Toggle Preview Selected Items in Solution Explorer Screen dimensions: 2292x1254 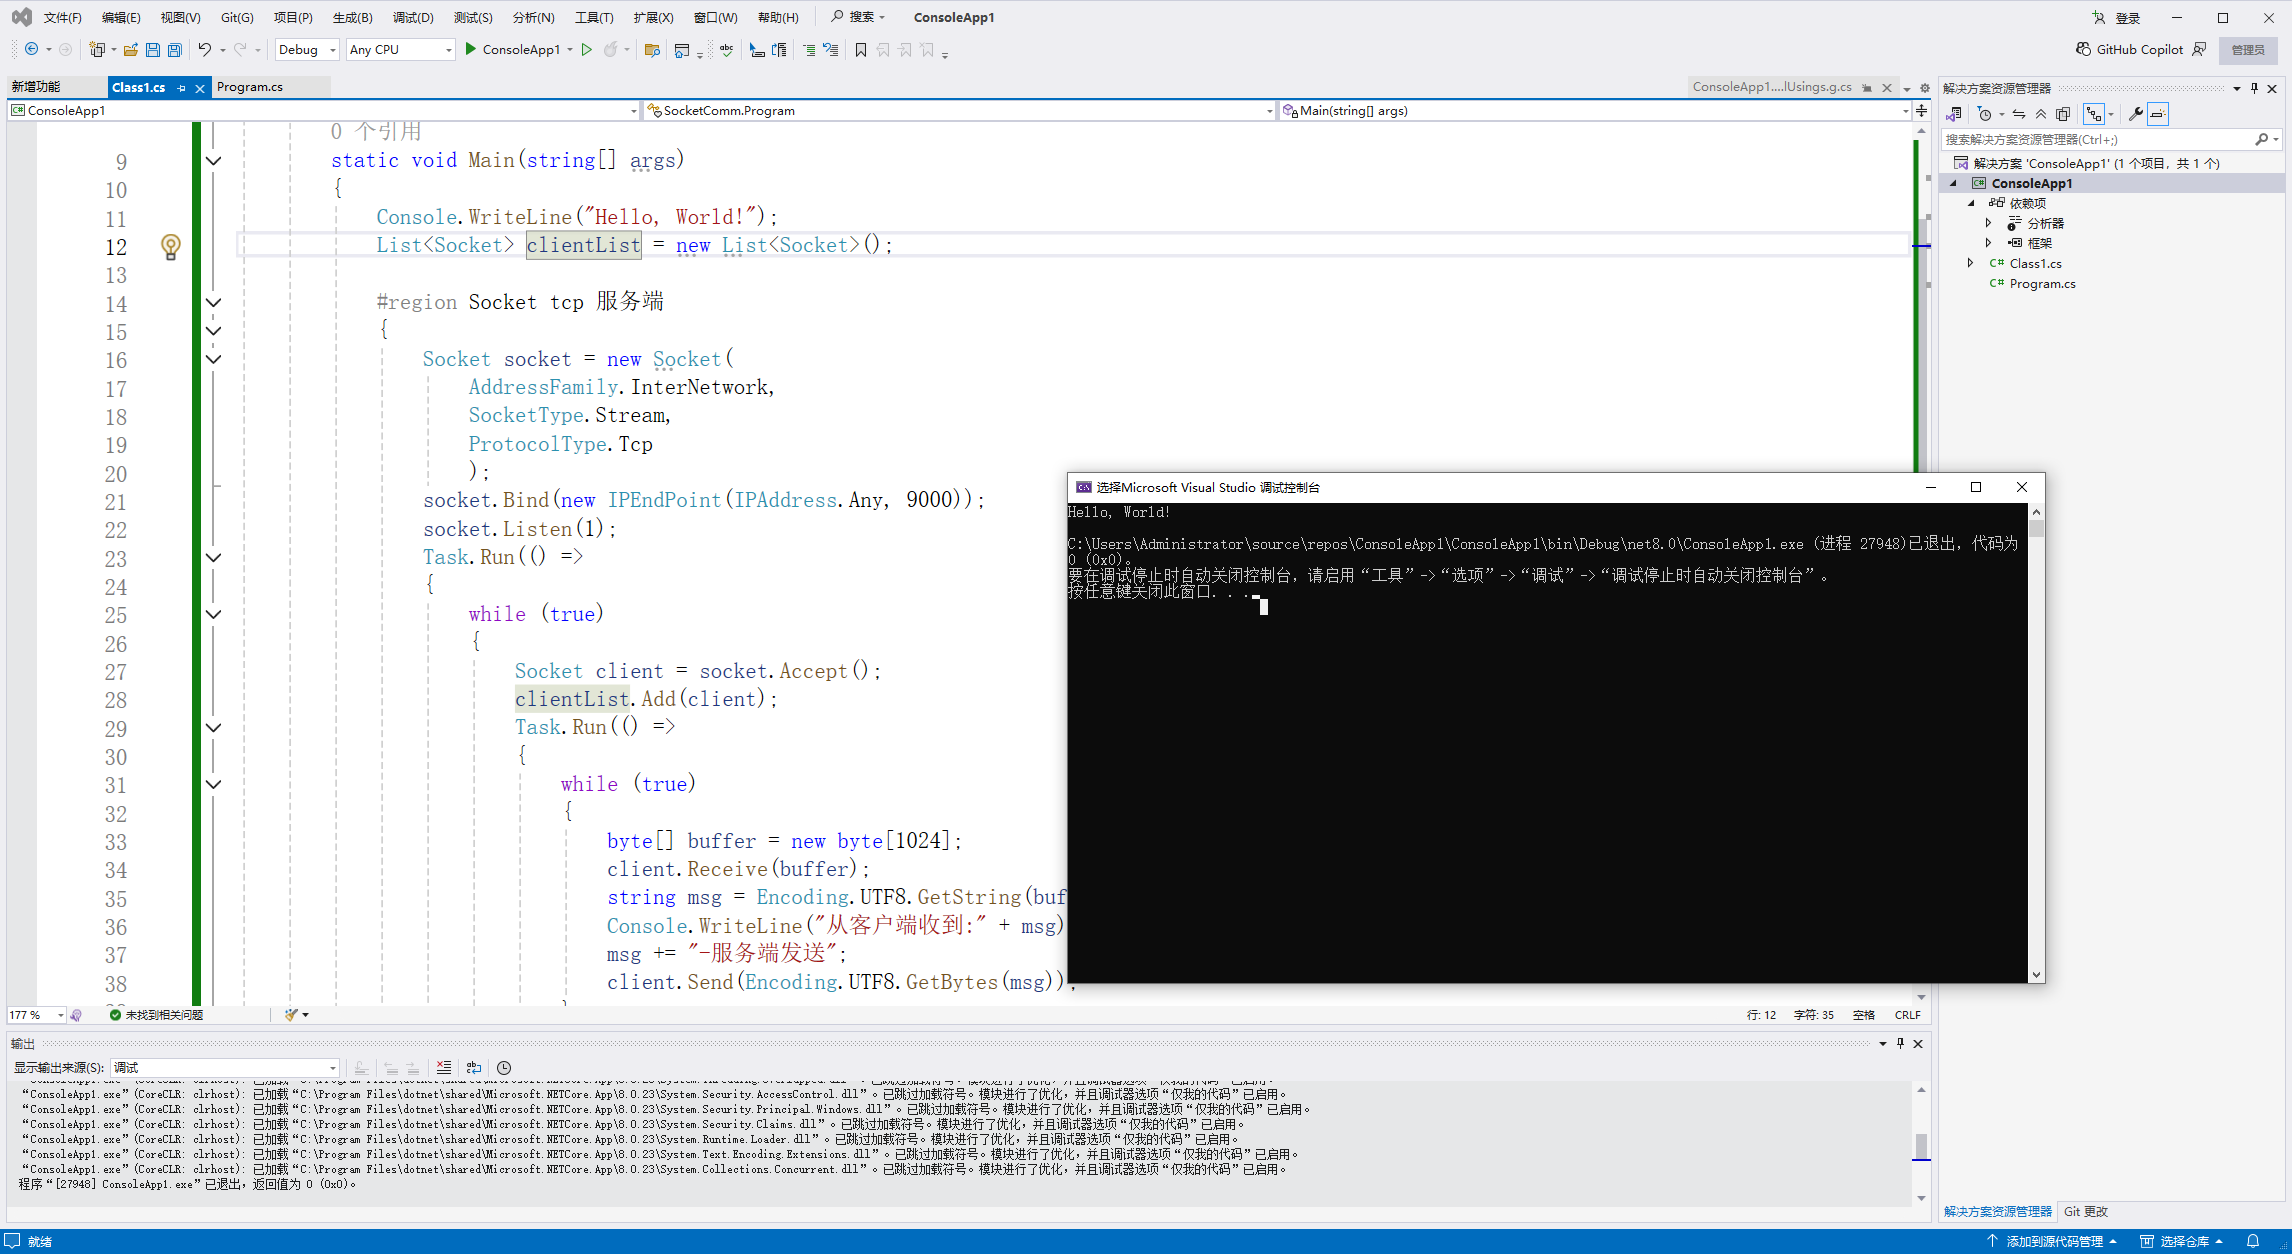point(2158,114)
